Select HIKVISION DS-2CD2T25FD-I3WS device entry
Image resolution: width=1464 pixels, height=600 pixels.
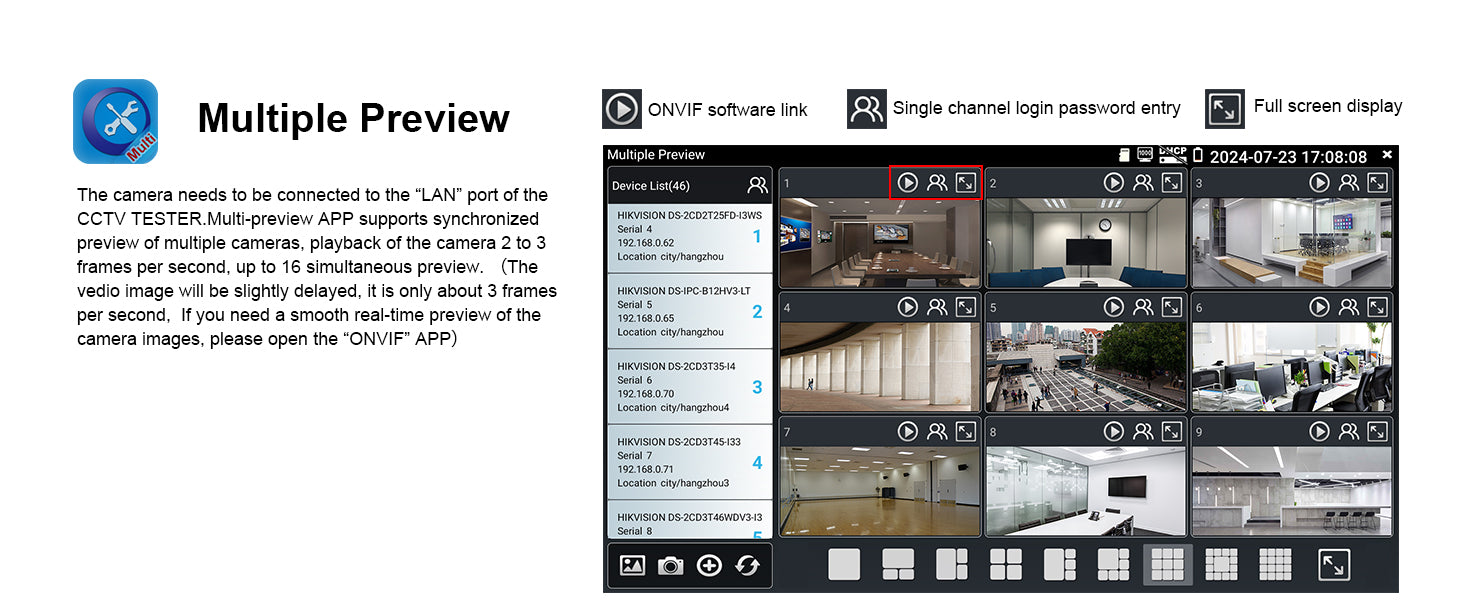pyautogui.click(x=689, y=236)
